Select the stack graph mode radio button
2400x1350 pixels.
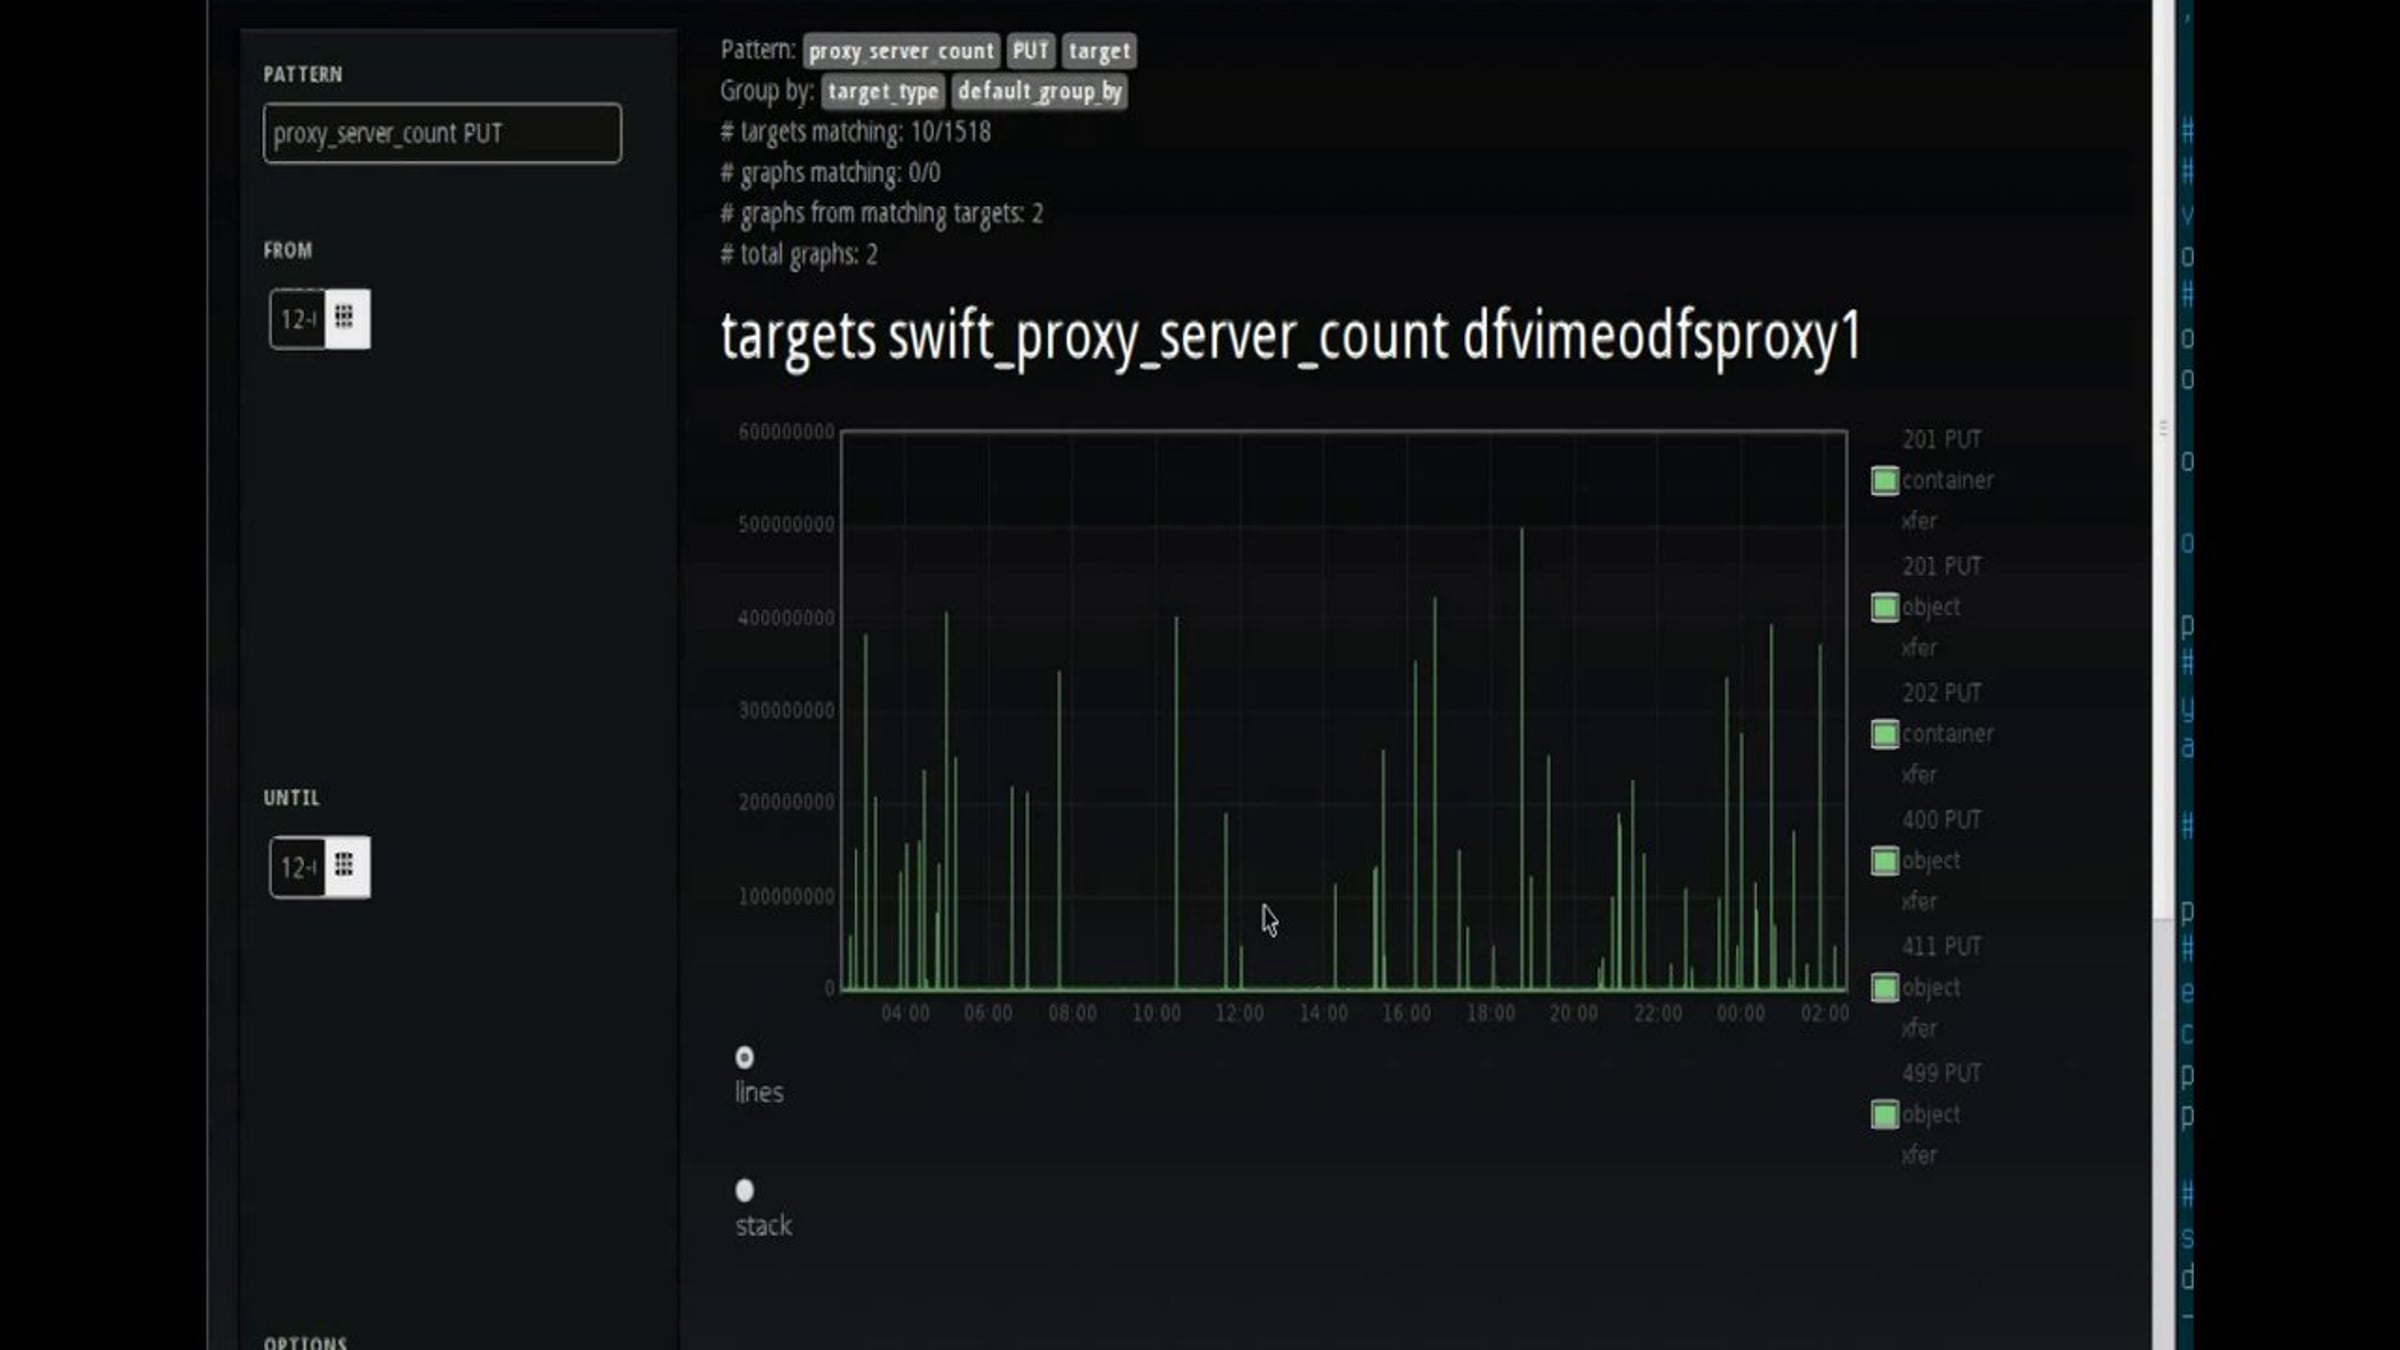(744, 1190)
